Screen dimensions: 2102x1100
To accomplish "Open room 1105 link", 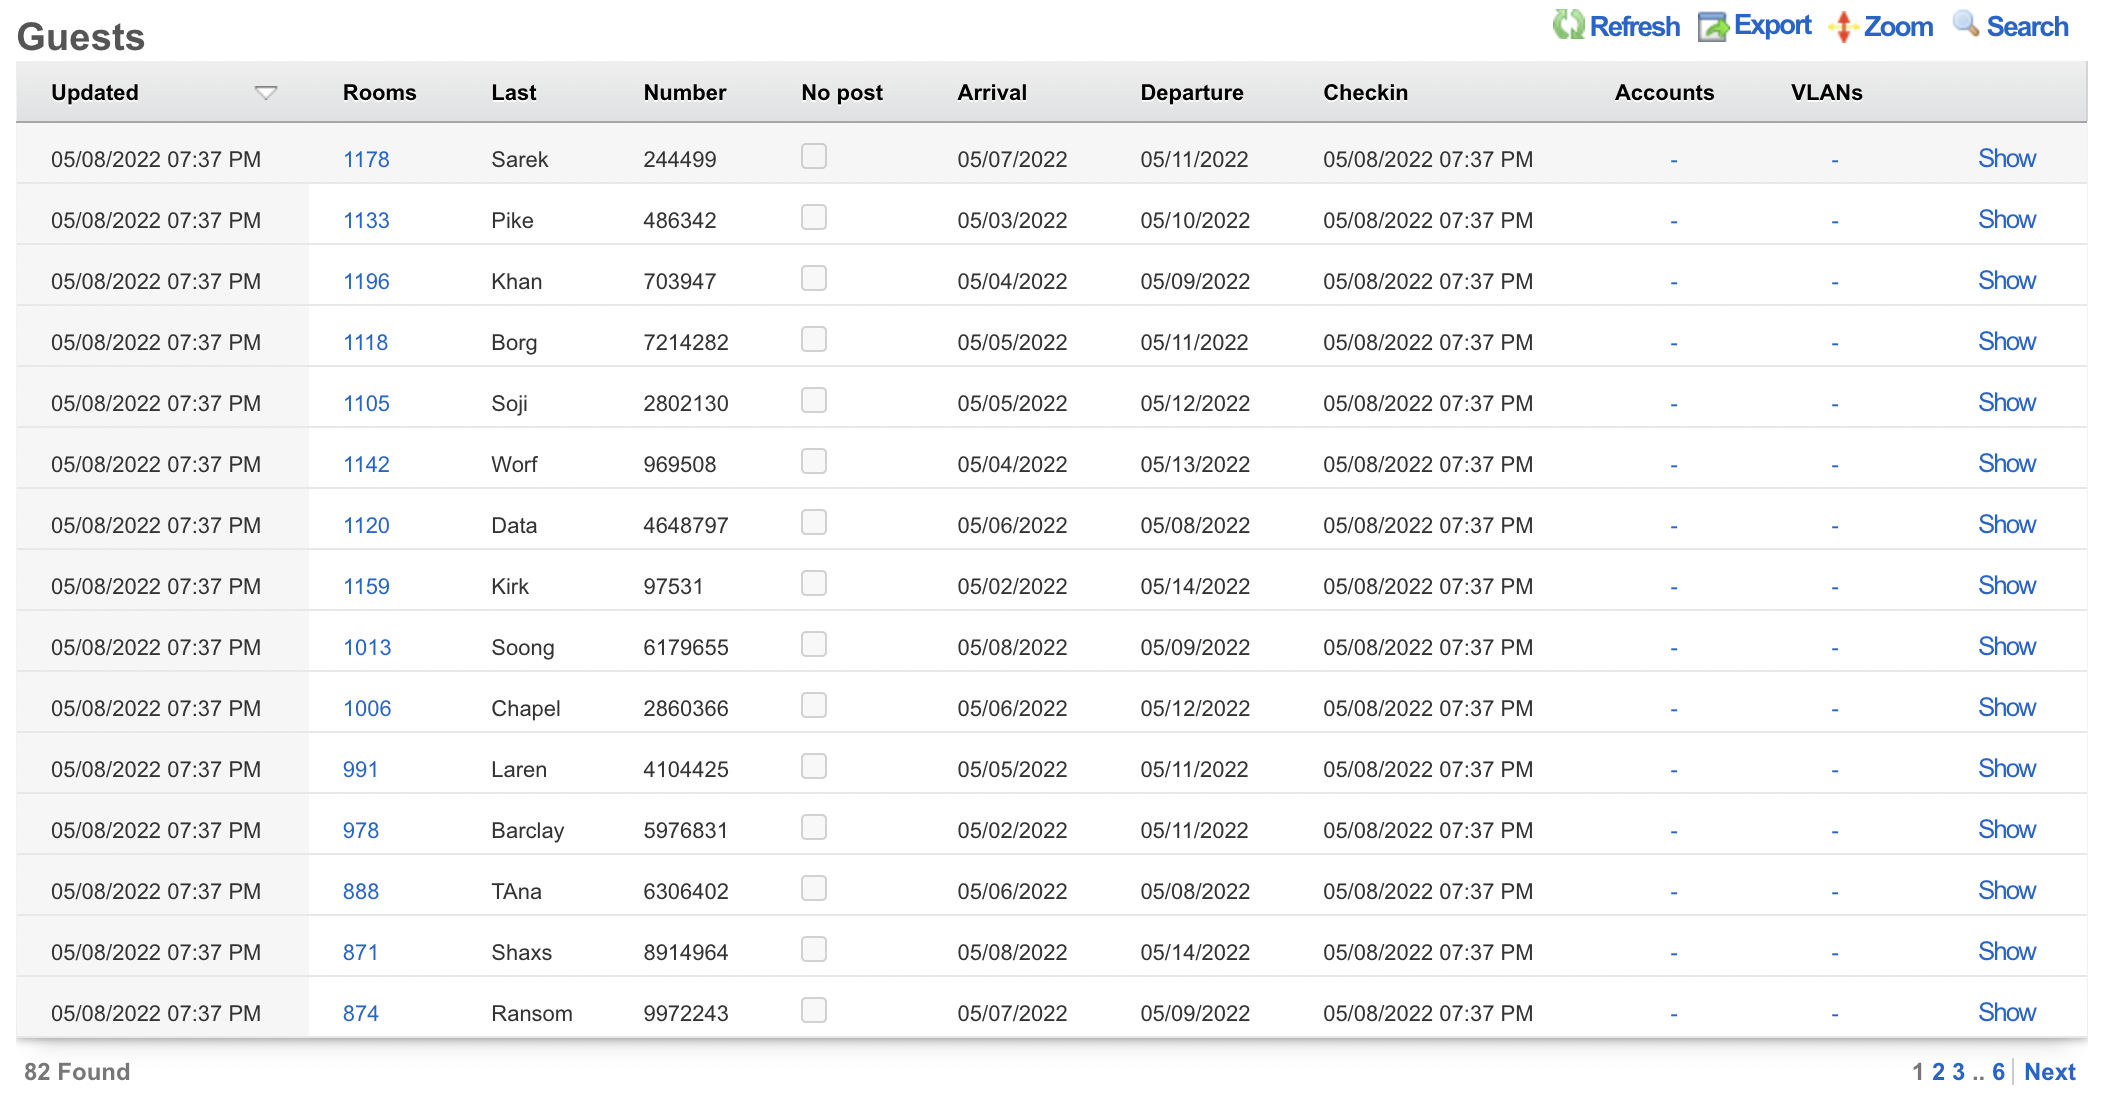I will click(x=366, y=404).
